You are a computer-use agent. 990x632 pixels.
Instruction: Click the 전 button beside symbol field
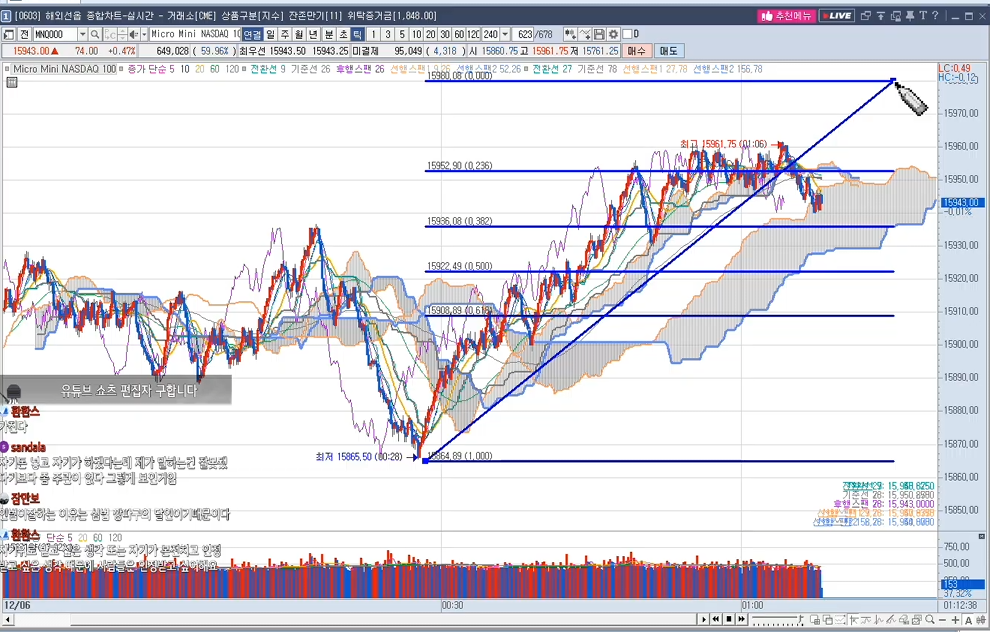click(25, 34)
